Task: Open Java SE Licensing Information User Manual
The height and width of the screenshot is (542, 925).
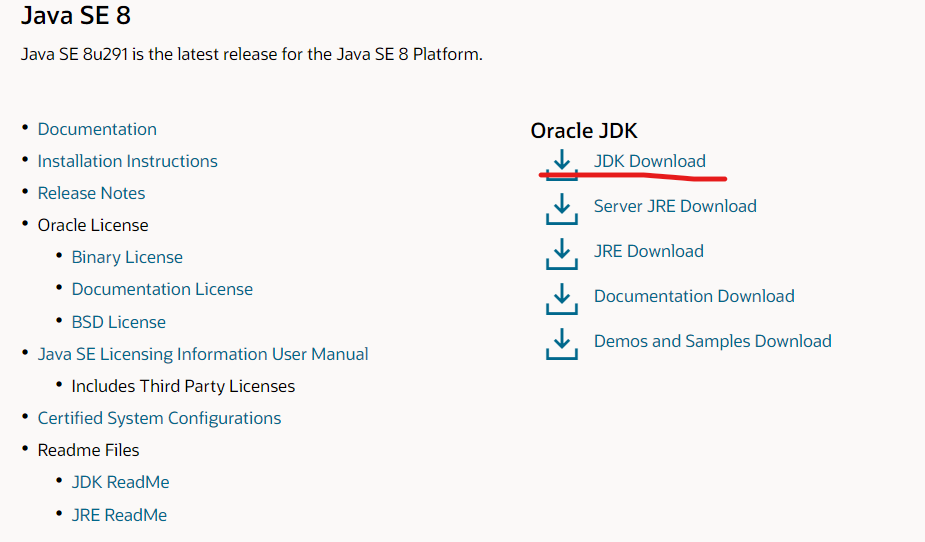Action: (203, 354)
